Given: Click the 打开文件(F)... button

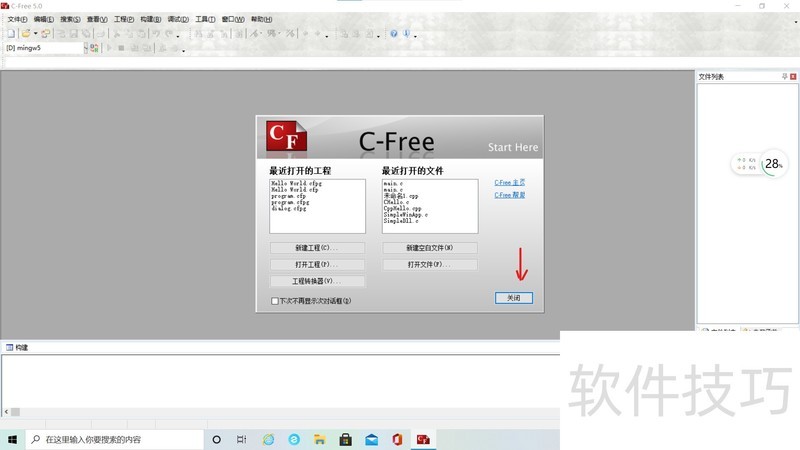Looking at the screenshot, I should (430, 265).
